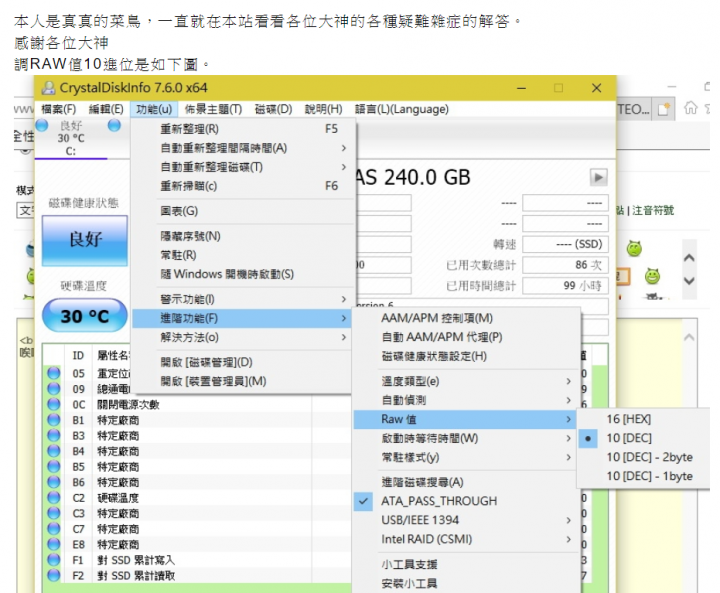Choose 磁碟健康狀態設定(H)

point(466,356)
